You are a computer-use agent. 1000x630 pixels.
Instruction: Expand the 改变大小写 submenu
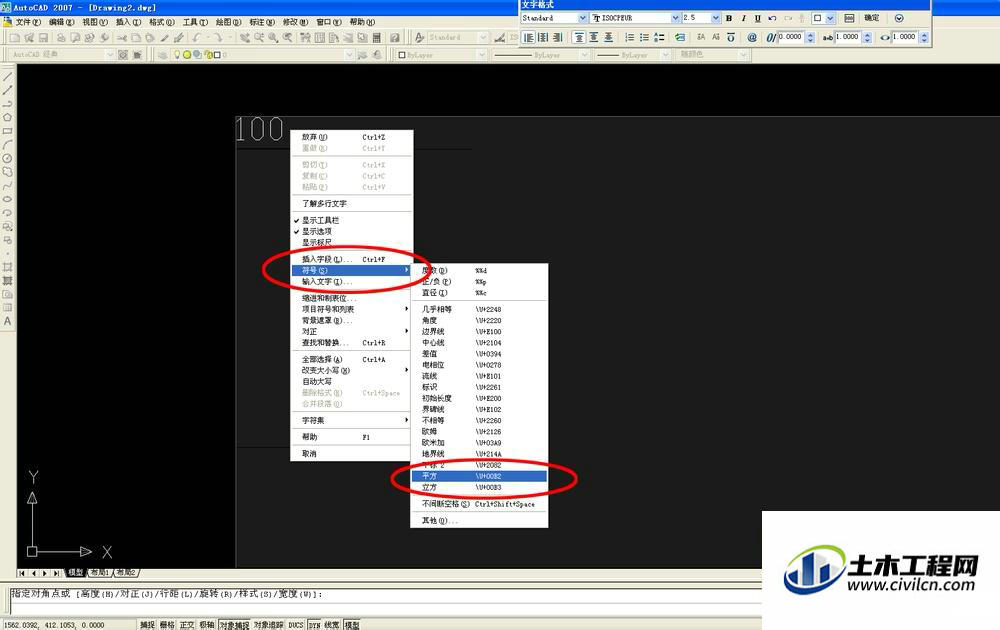(x=351, y=370)
